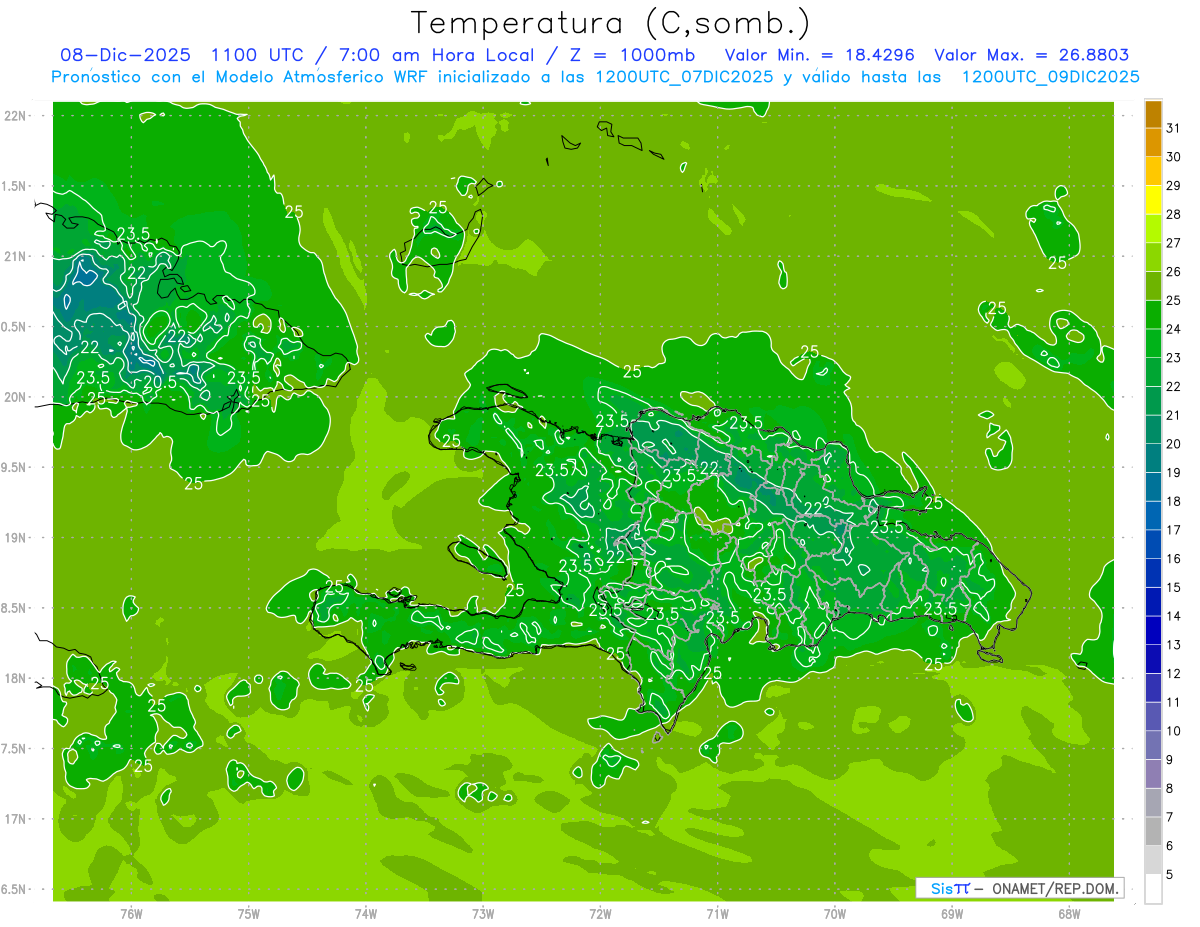The height and width of the screenshot is (927, 1200).
Task: Pick the yellow swatch between 28 and 29
Action: [x=1153, y=200]
